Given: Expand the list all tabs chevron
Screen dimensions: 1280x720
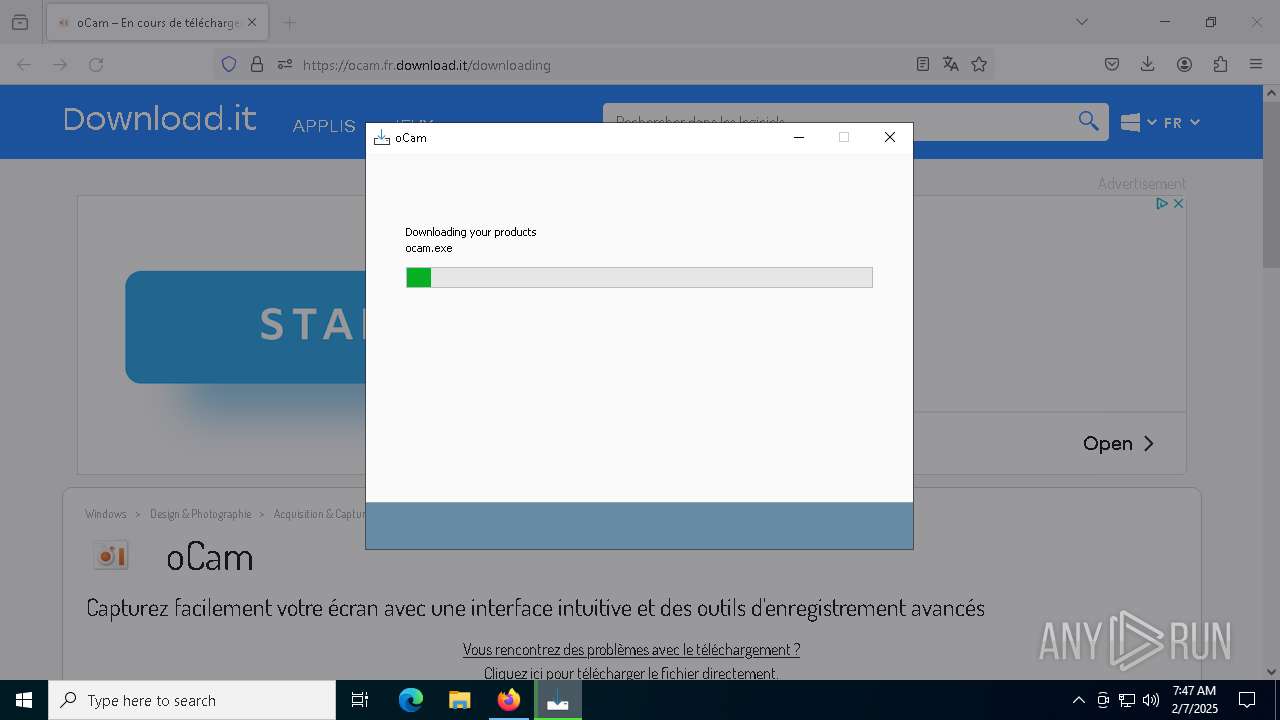Looking at the screenshot, I should click(x=1081, y=22).
